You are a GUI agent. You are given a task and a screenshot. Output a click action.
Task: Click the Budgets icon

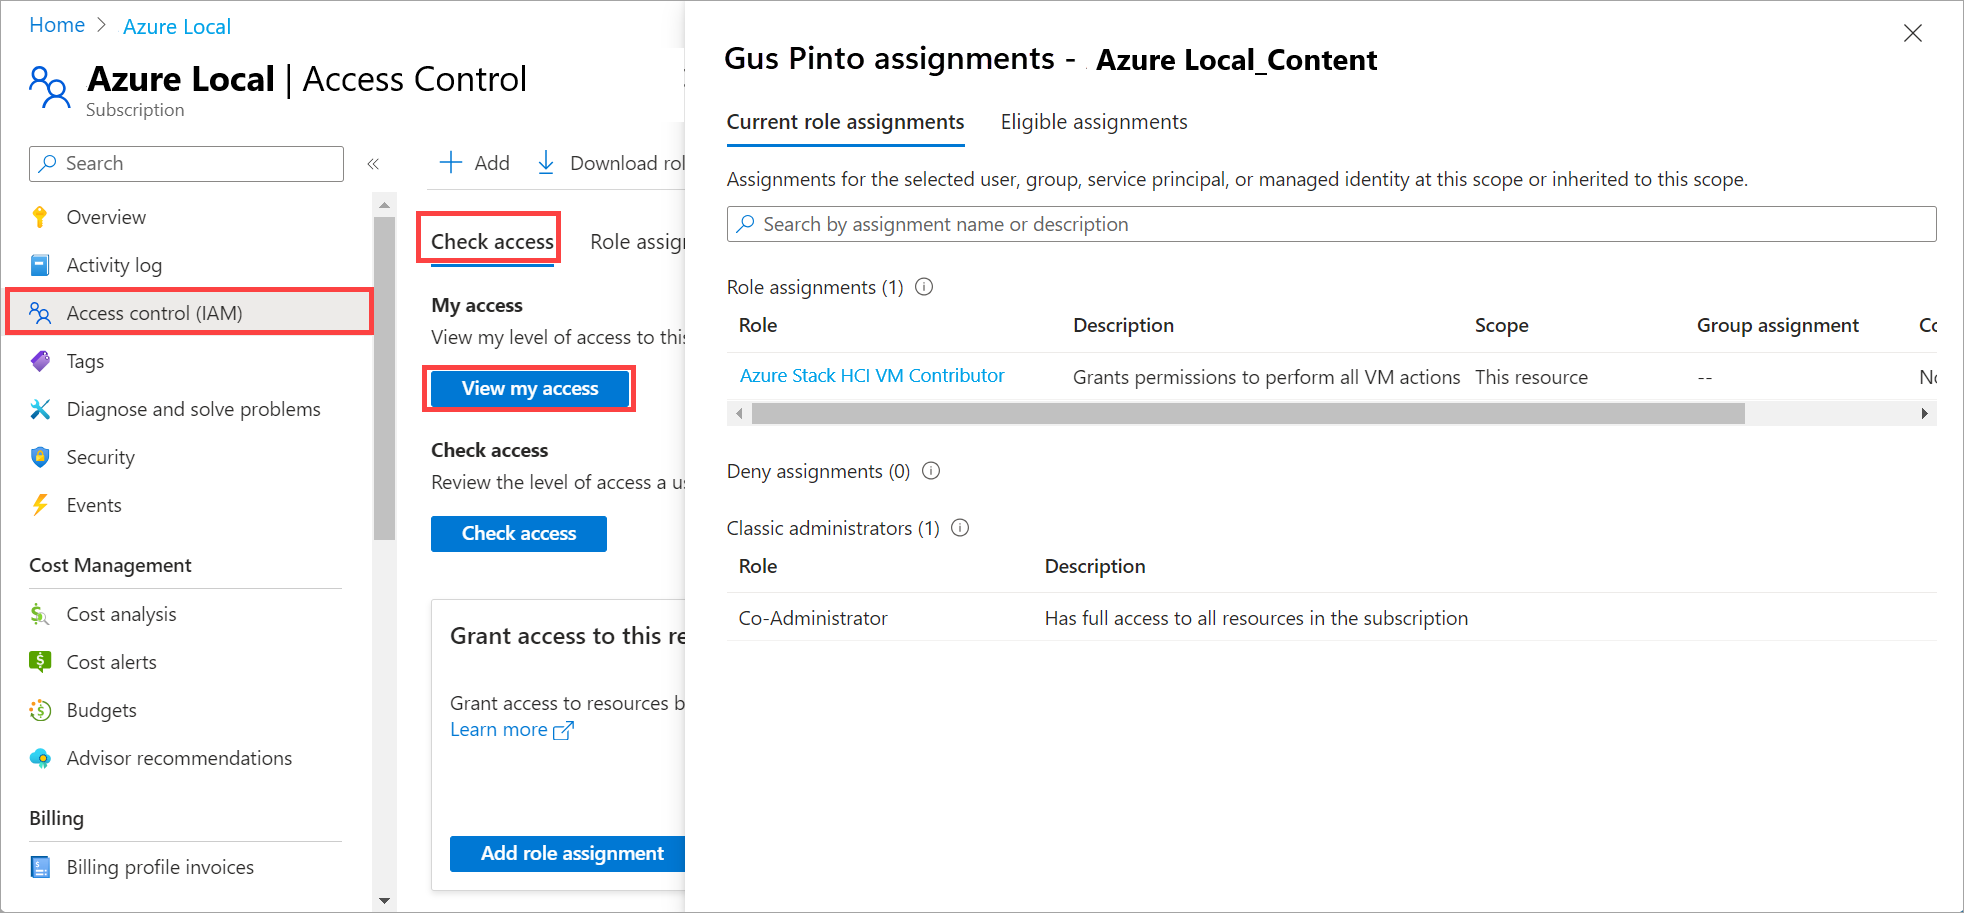click(40, 710)
